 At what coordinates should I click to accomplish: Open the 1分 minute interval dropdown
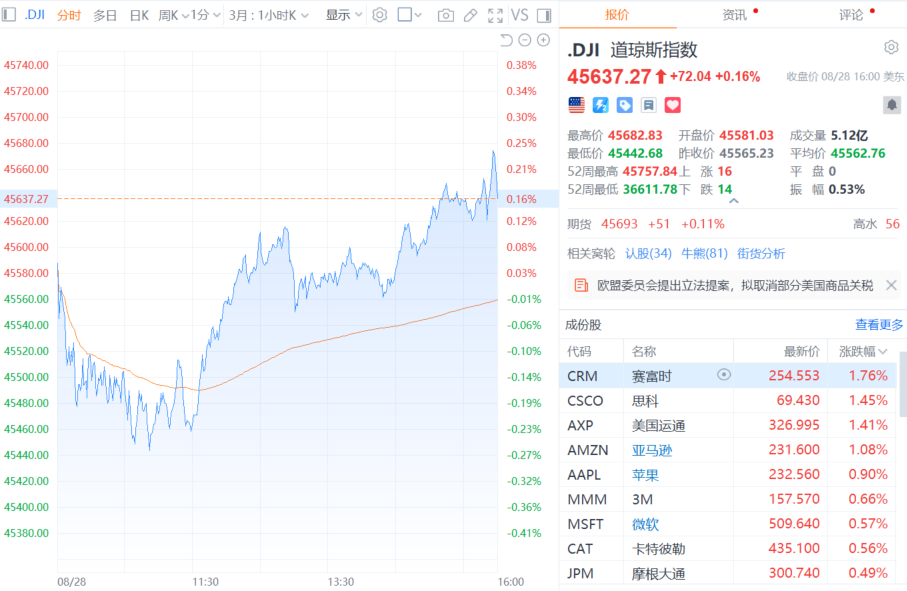(x=205, y=15)
